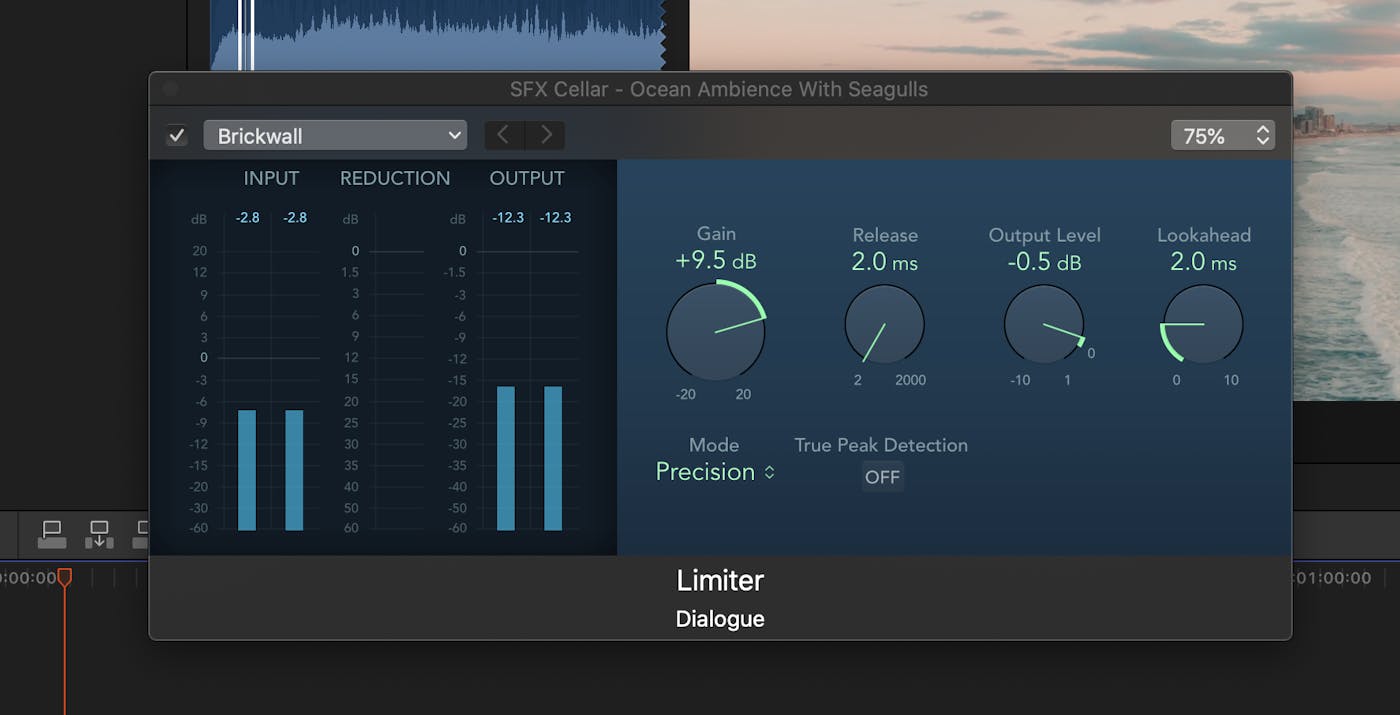Click the audio waveform clip behind the window
Screen dimensions: 1400x715
440,35
